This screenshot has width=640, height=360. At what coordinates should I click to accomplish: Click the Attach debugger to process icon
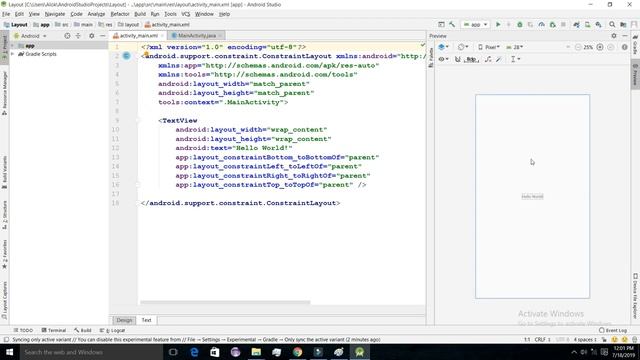(553, 24)
